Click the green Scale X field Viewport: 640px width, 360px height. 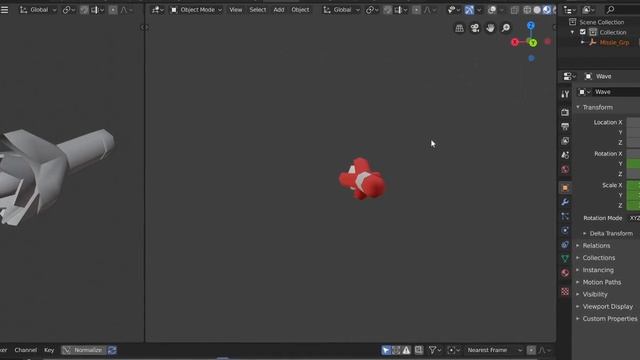pyautogui.click(x=633, y=185)
